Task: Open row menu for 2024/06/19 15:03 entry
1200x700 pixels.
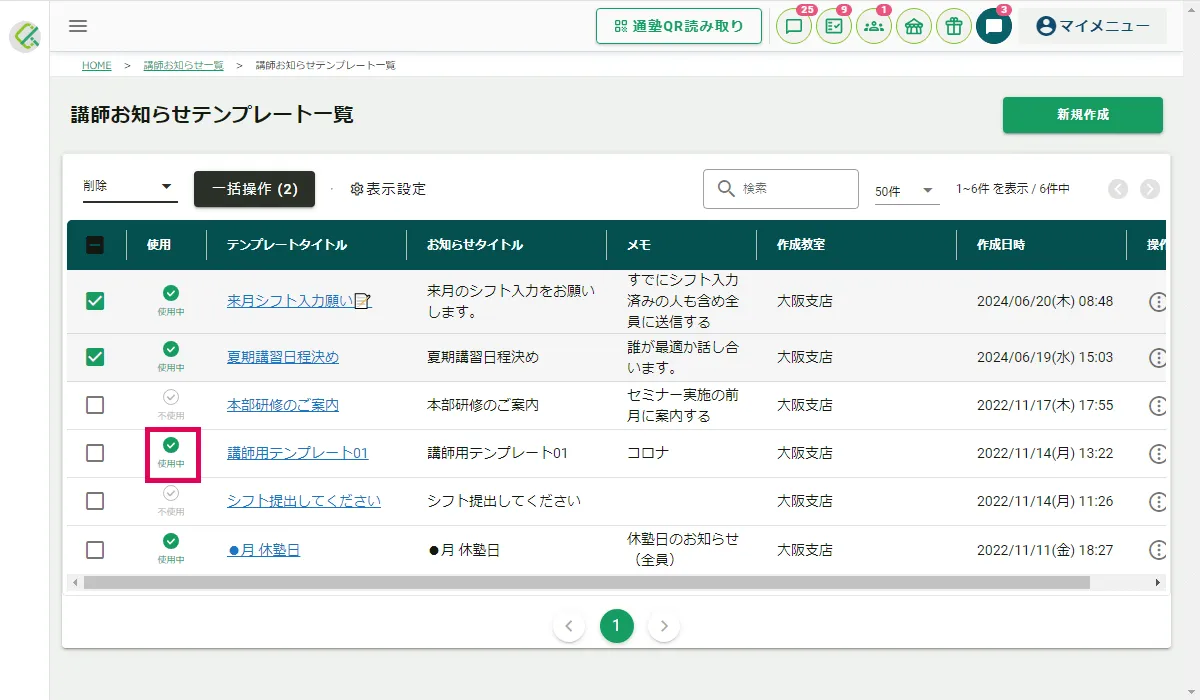Action: point(1158,357)
